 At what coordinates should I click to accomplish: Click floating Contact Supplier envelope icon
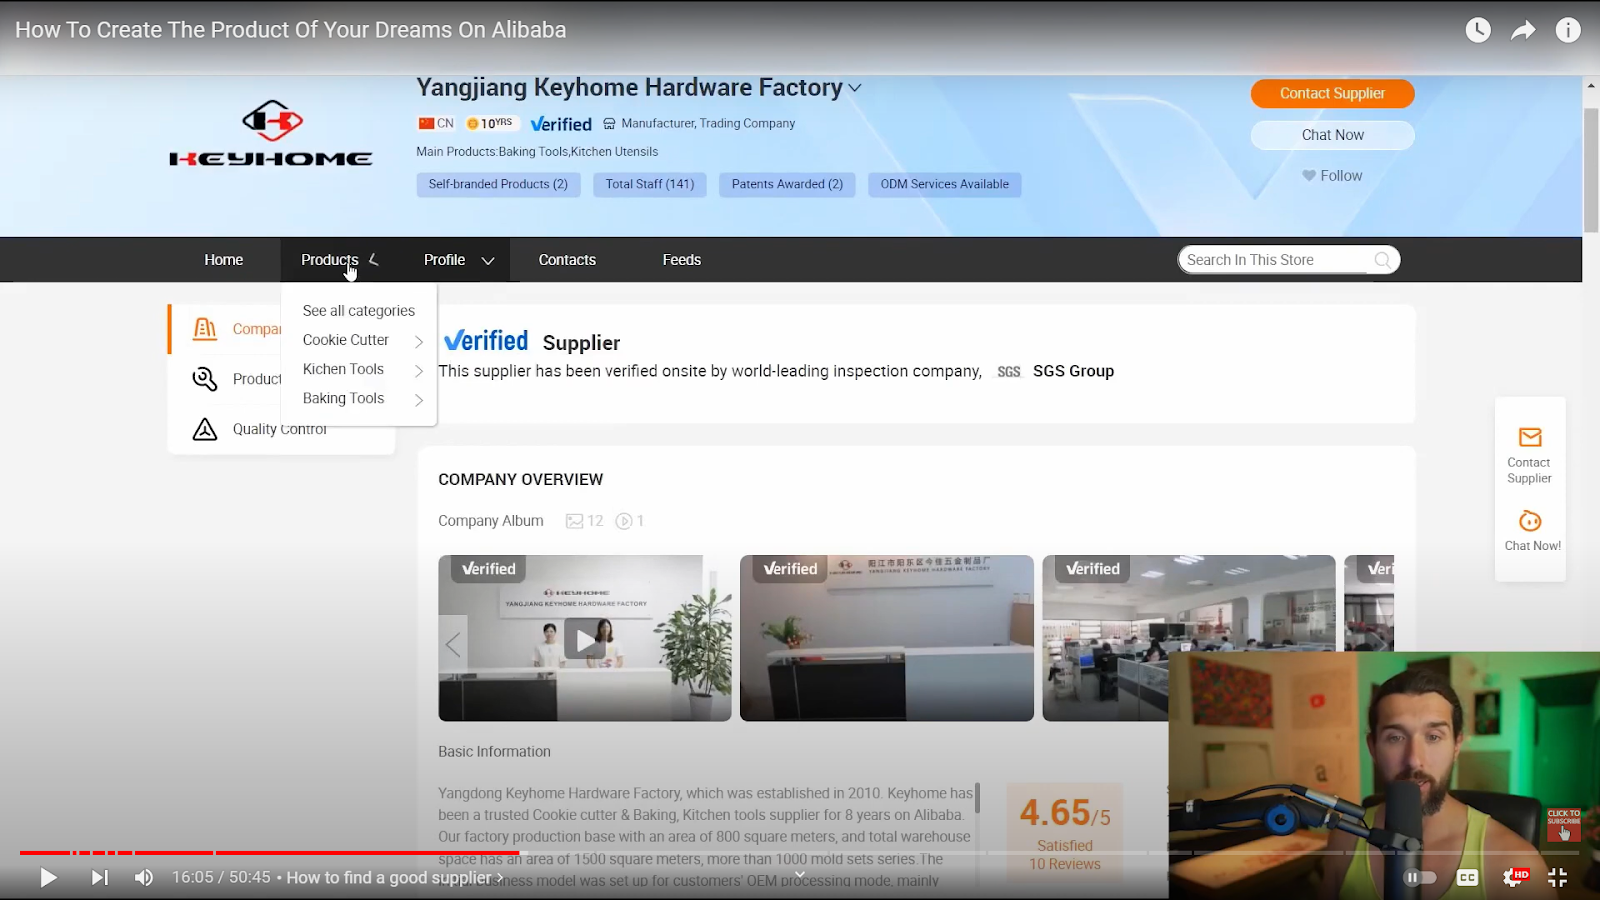click(x=1530, y=437)
